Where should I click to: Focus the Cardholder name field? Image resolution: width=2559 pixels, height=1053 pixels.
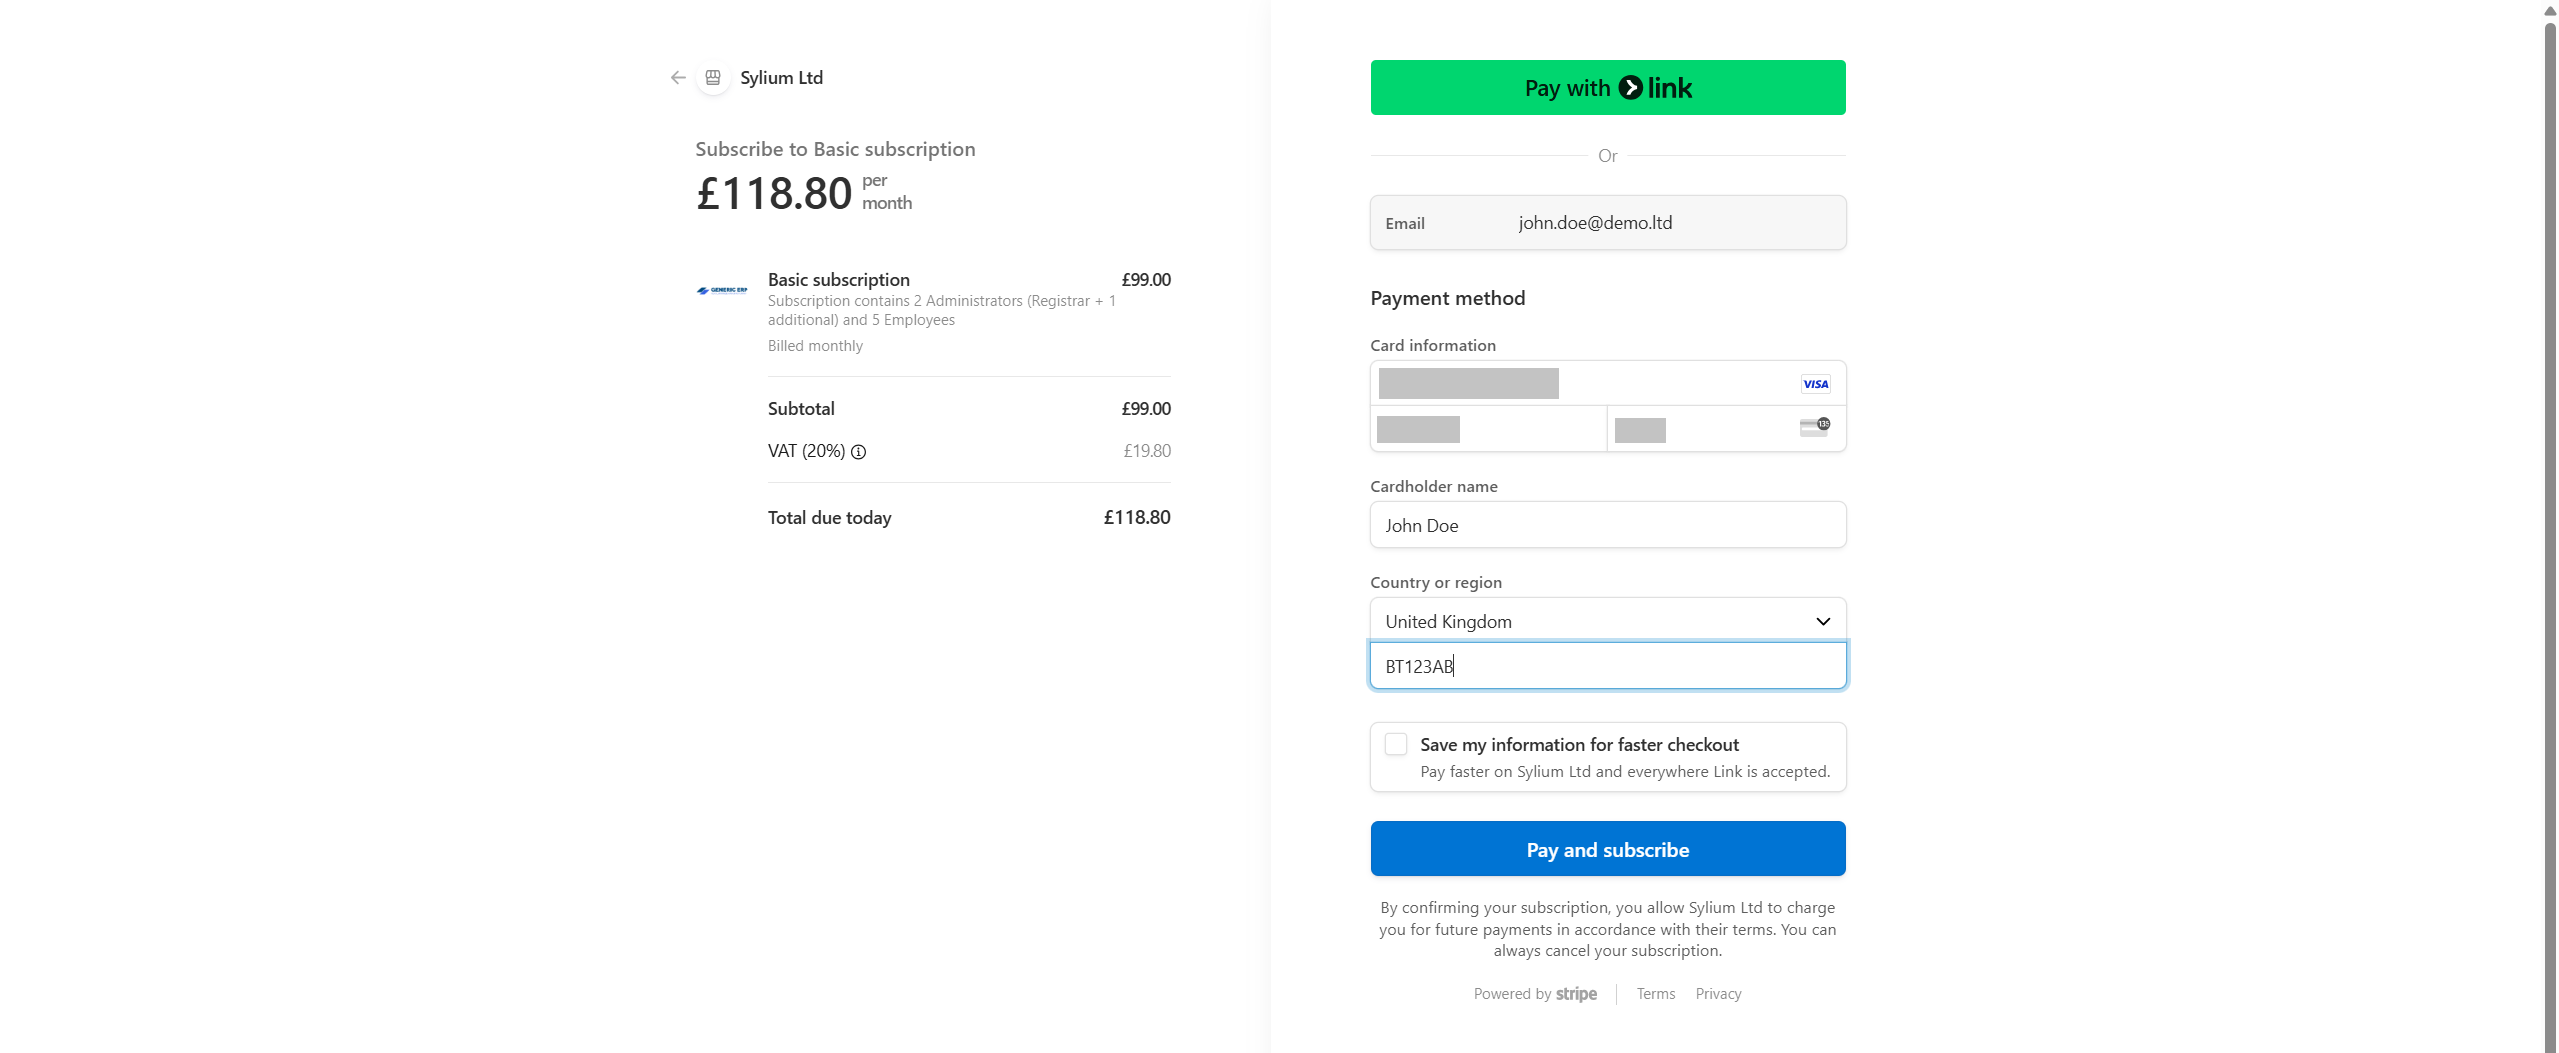coord(1607,526)
